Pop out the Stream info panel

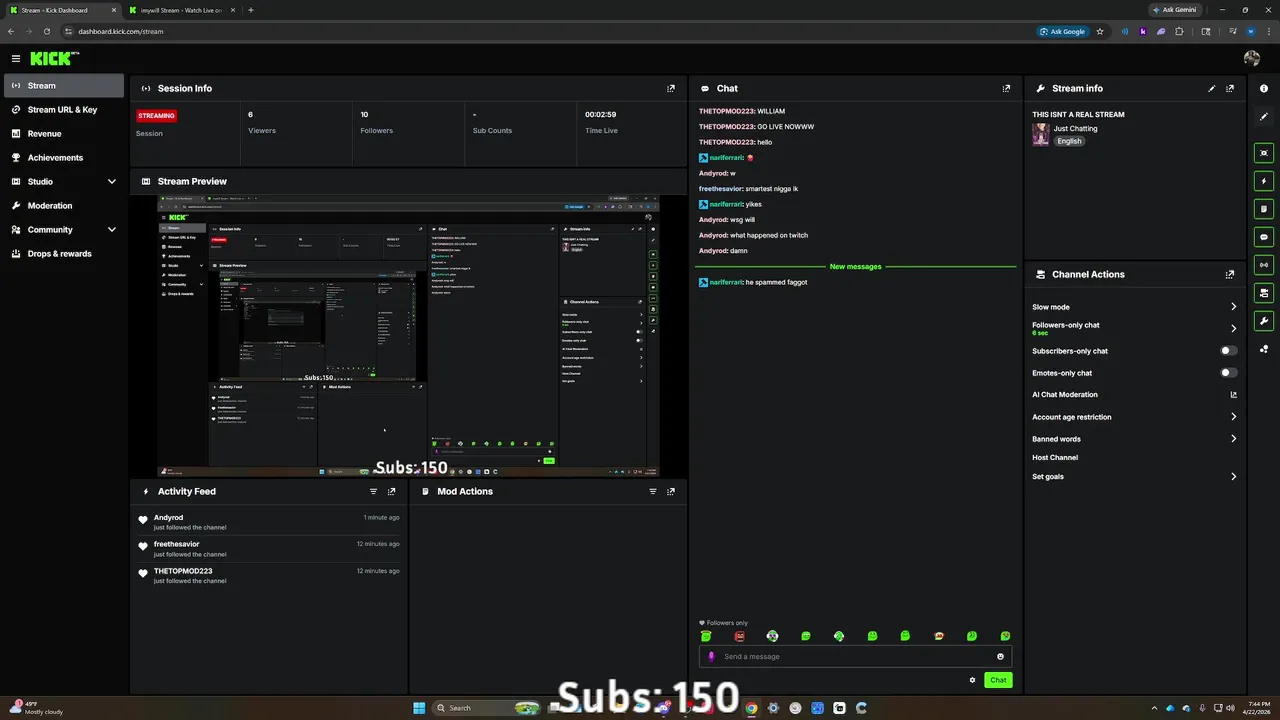[1230, 88]
